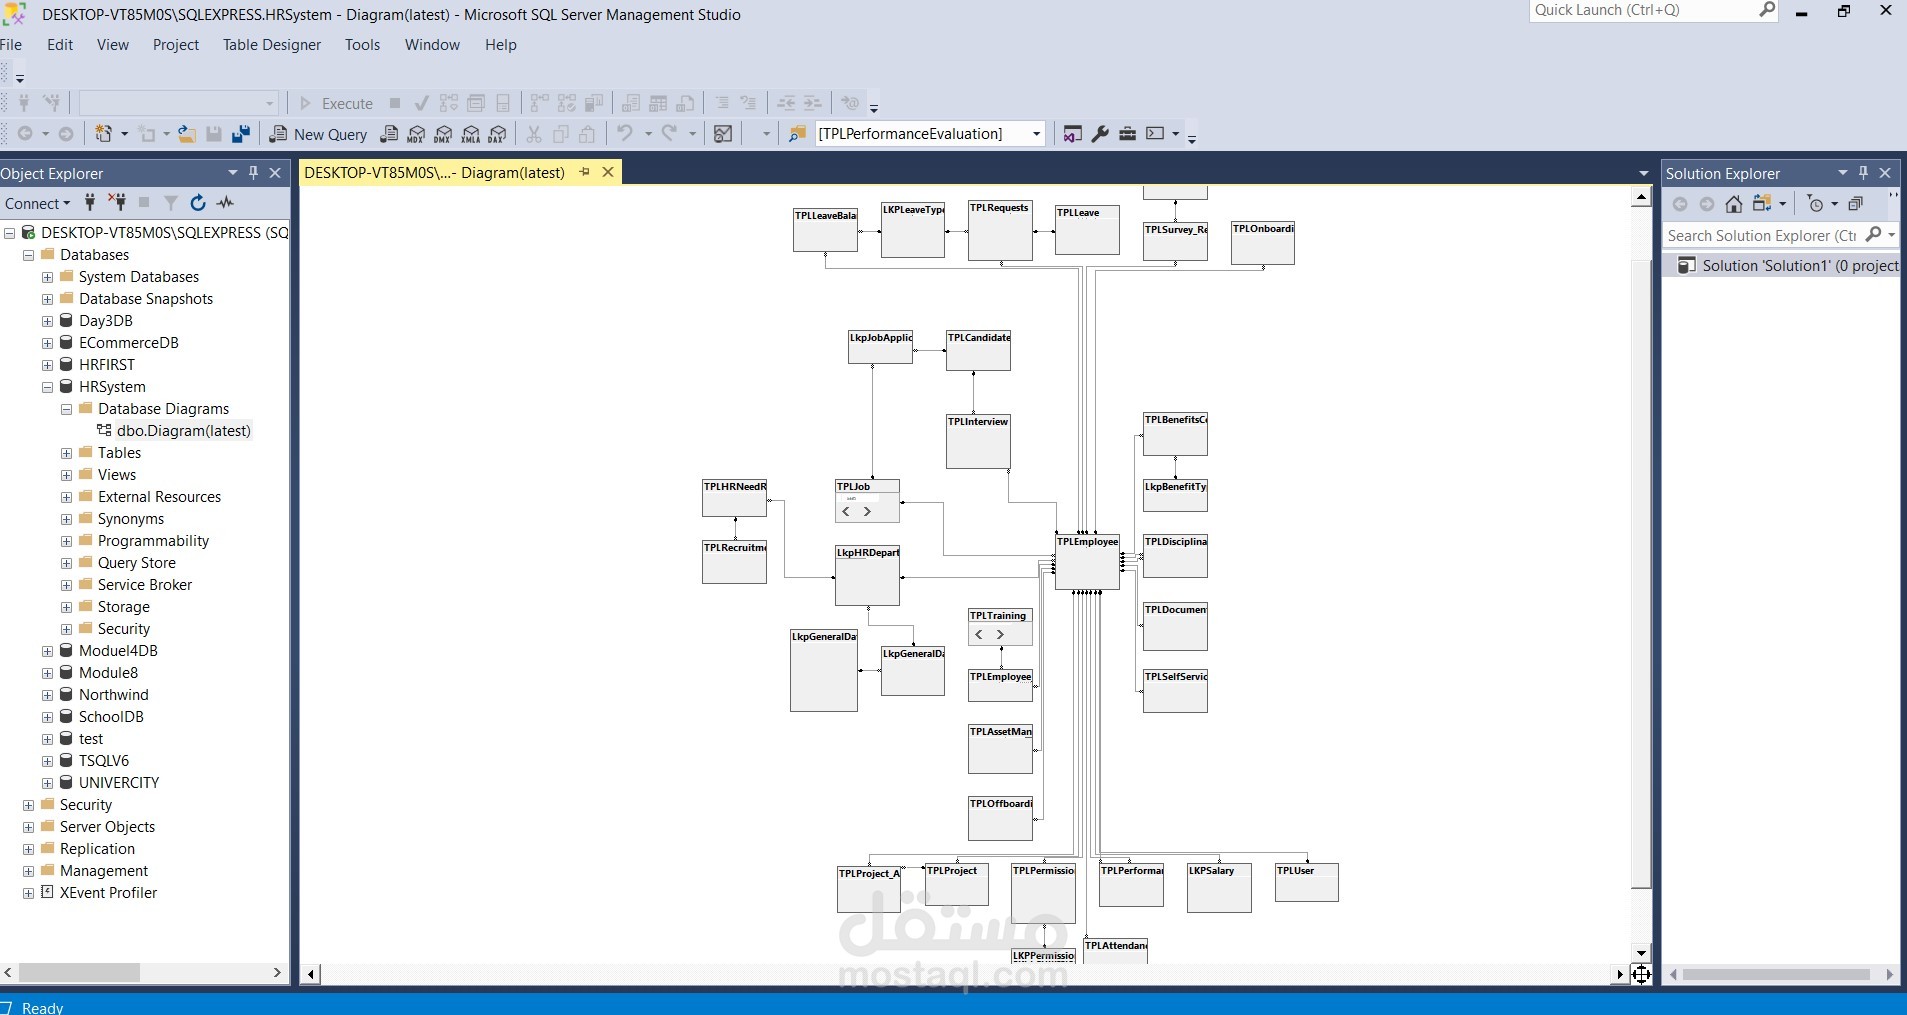Screen dimensions: 1907x1015
Task: Click the Collapse All icon in Solution Explorer
Action: 1856,204
